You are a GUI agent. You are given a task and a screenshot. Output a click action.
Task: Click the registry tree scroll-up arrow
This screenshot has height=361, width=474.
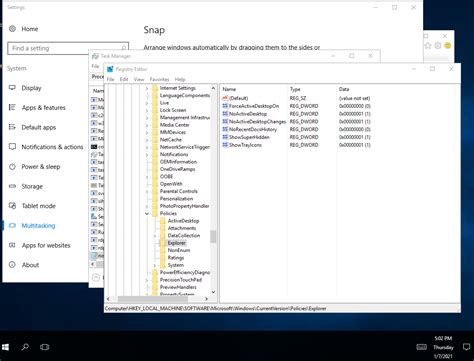pyautogui.click(x=213, y=88)
